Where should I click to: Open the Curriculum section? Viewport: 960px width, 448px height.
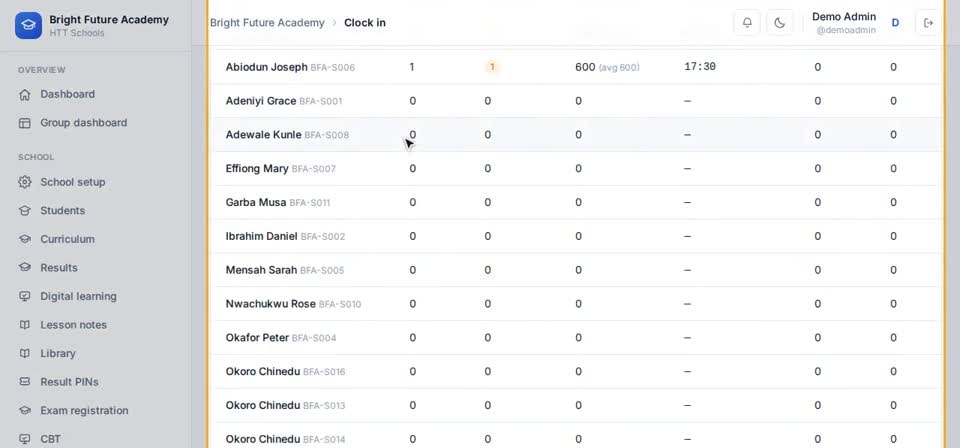(67, 239)
